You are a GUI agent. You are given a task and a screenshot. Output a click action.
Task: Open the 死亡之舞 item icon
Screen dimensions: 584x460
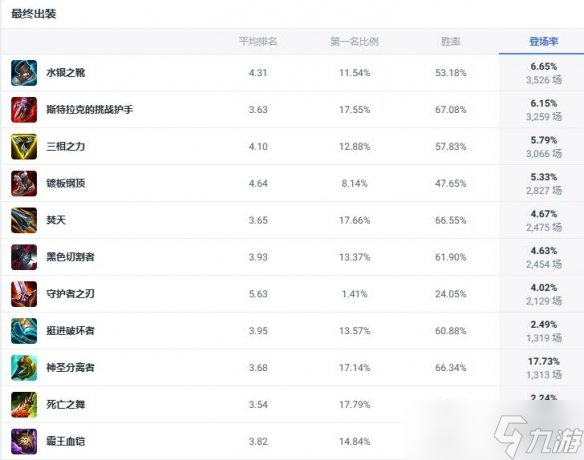point(24,405)
